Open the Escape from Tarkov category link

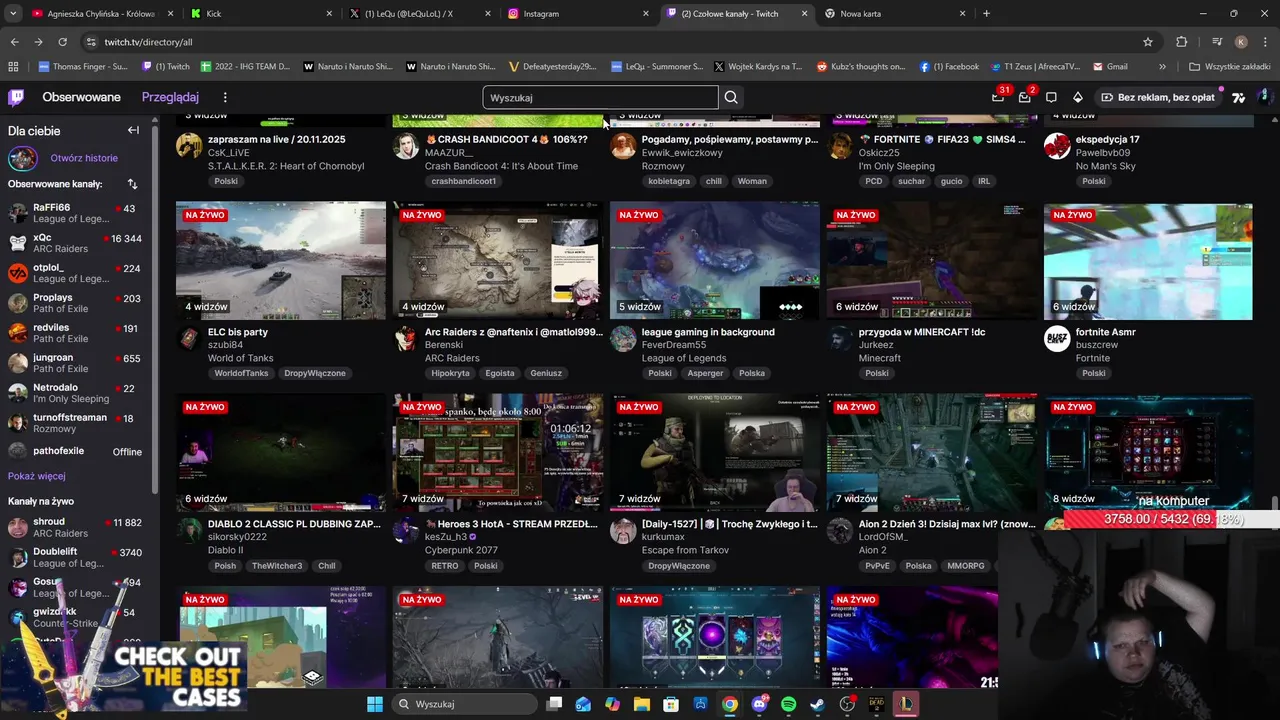click(686, 550)
